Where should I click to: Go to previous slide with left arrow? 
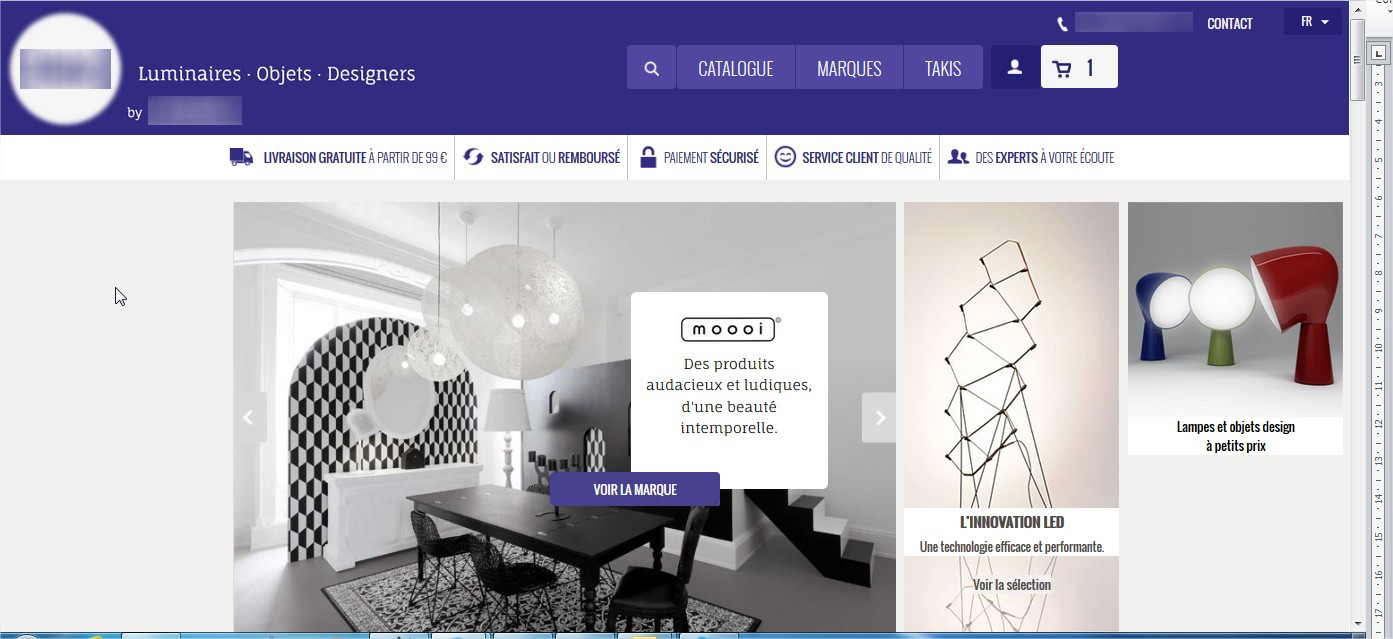250,418
